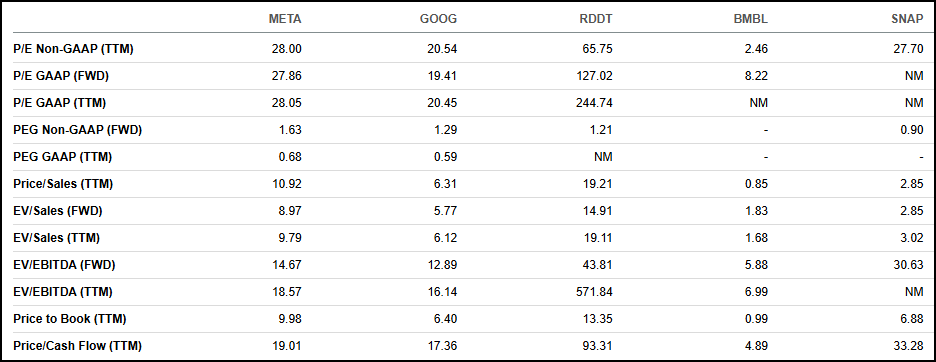Click GOOG's 17.36 Price/Cash Flow value
The image size is (936, 362).
click(442, 345)
